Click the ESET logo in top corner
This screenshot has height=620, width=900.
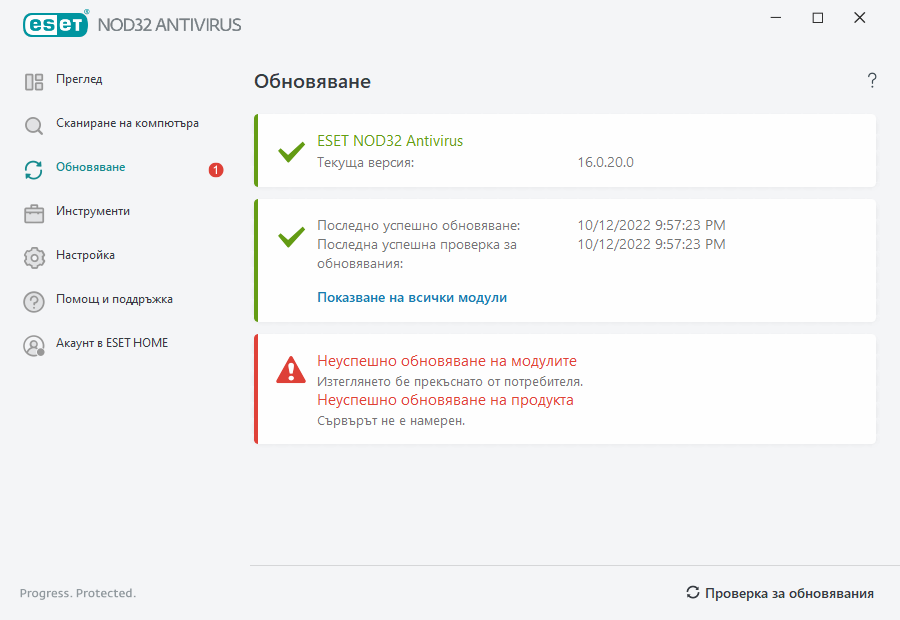pyautogui.click(x=55, y=24)
